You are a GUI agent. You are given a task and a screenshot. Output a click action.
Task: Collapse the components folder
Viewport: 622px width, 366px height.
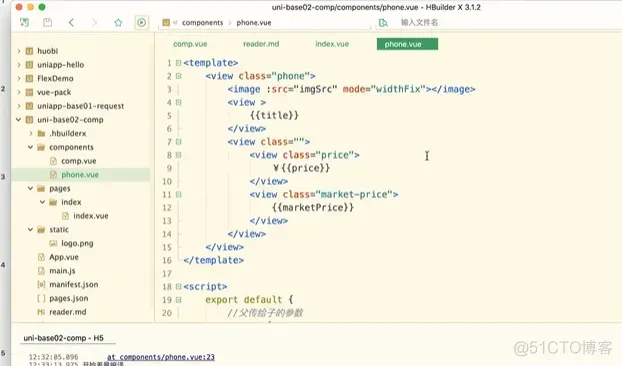point(31,147)
